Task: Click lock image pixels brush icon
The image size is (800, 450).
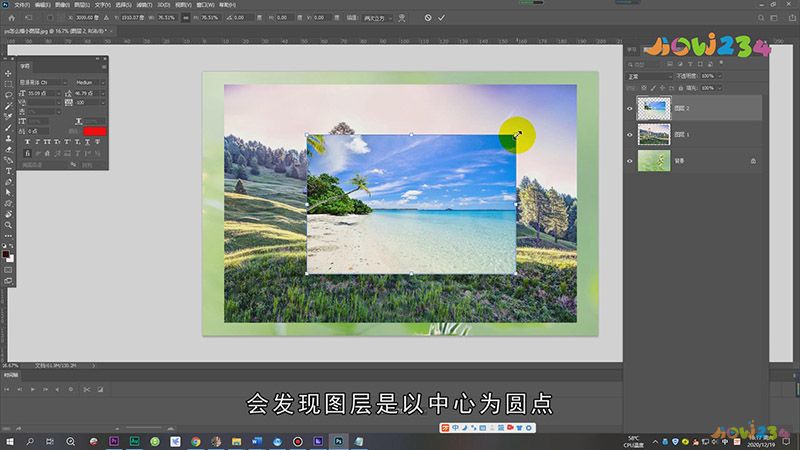Action: [653, 88]
